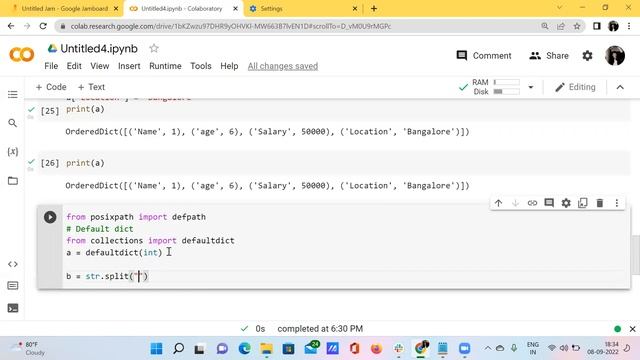Open File Explorer from taskbar
The width and height of the screenshot is (640, 360).
[267, 349]
